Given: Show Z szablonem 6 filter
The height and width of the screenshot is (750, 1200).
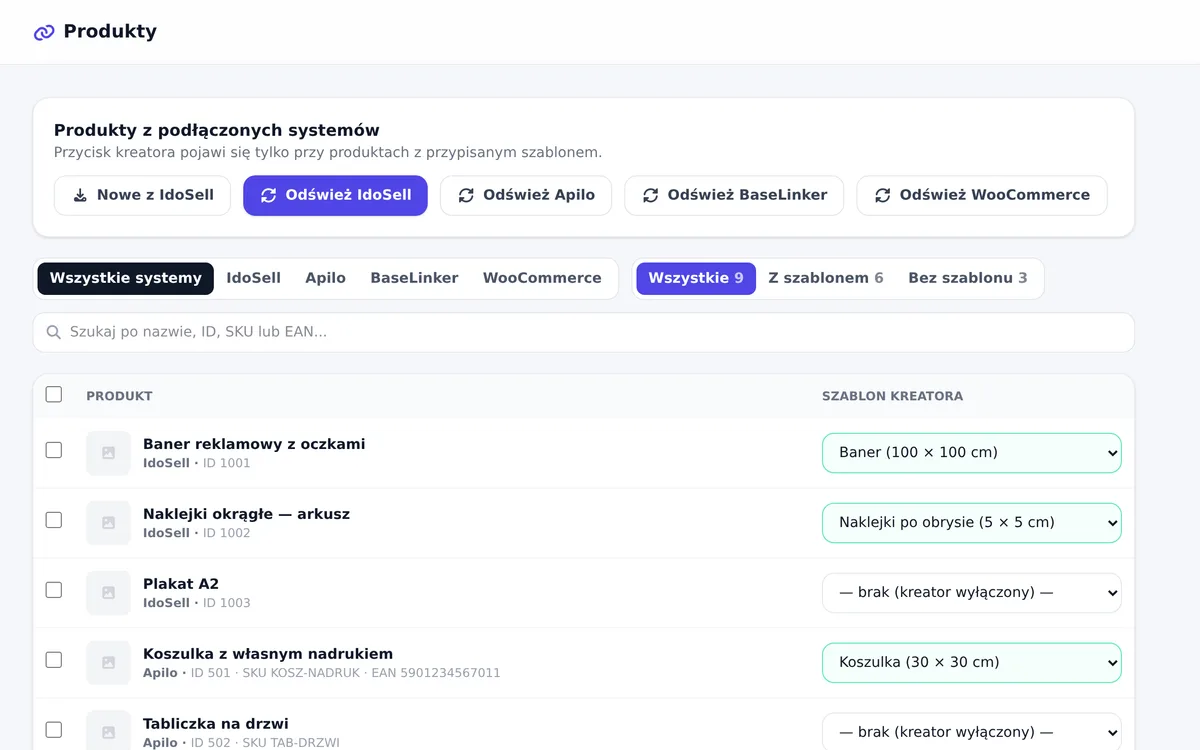Looking at the screenshot, I should pos(826,279).
